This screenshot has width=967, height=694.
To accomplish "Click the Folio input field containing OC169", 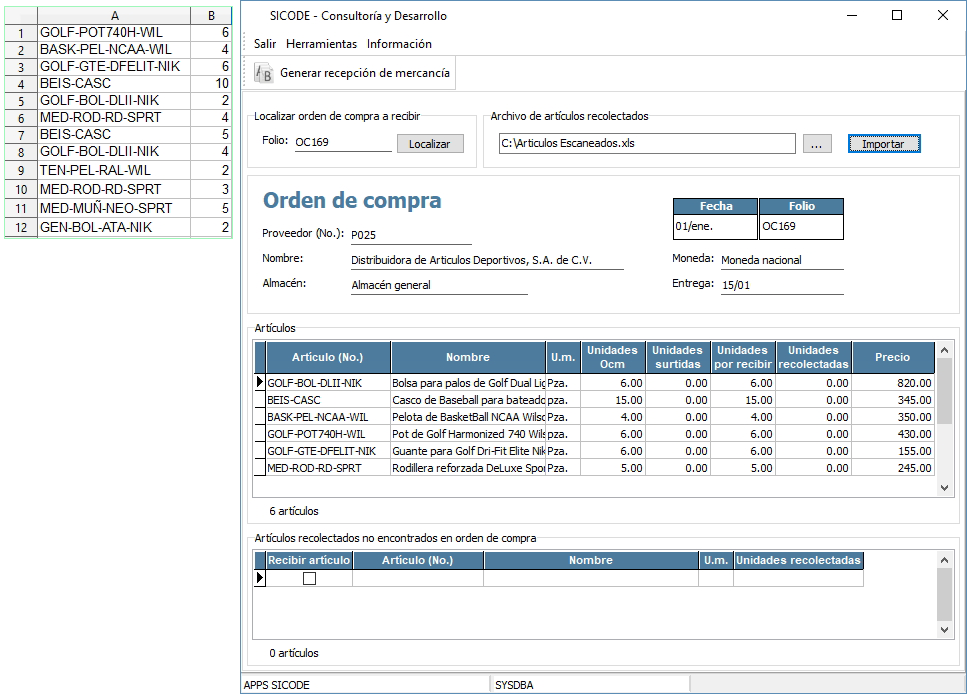I will click(x=342, y=143).
